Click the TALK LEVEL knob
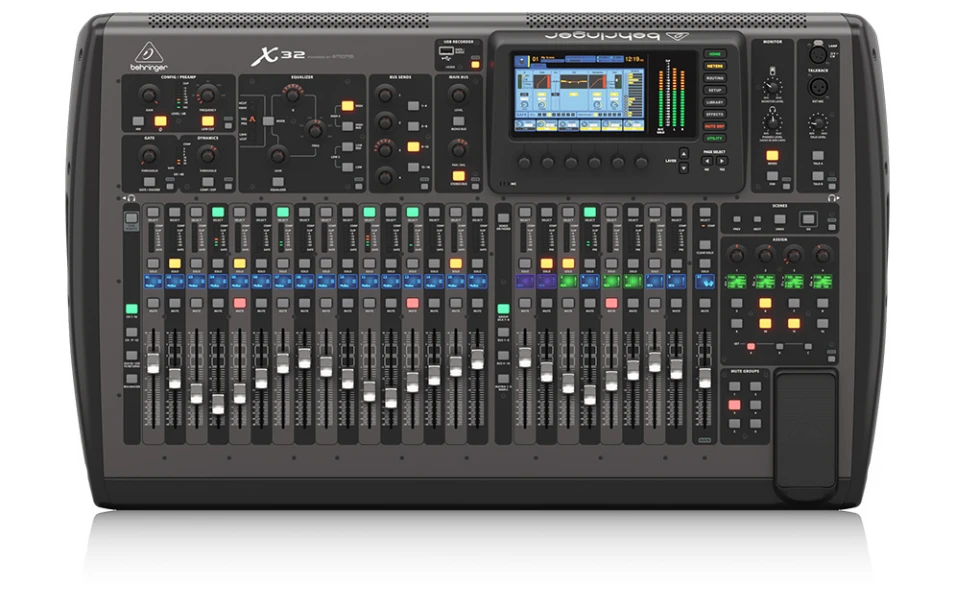 click(817, 124)
